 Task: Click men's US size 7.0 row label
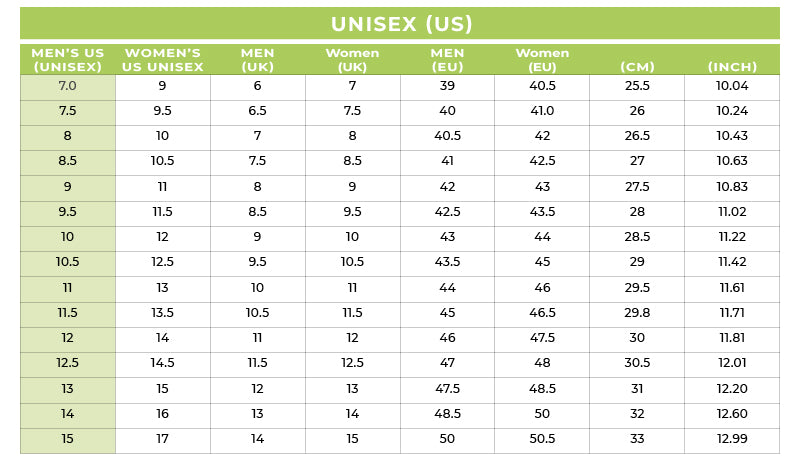67,86
